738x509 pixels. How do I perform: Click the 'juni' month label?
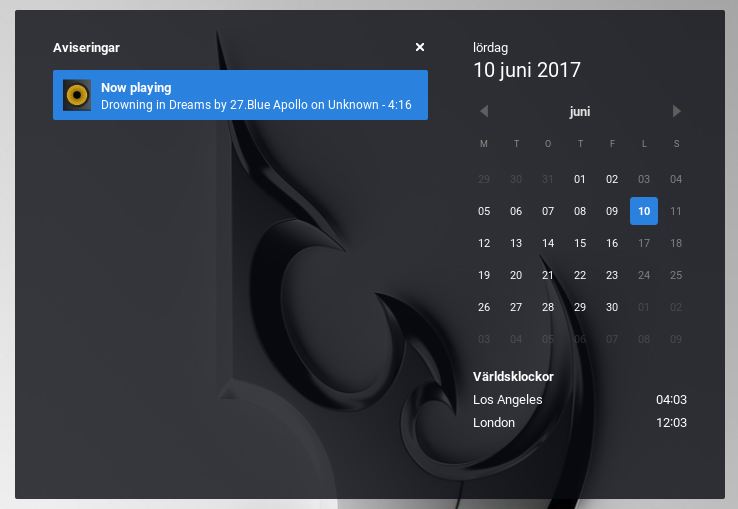pyautogui.click(x=580, y=112)
